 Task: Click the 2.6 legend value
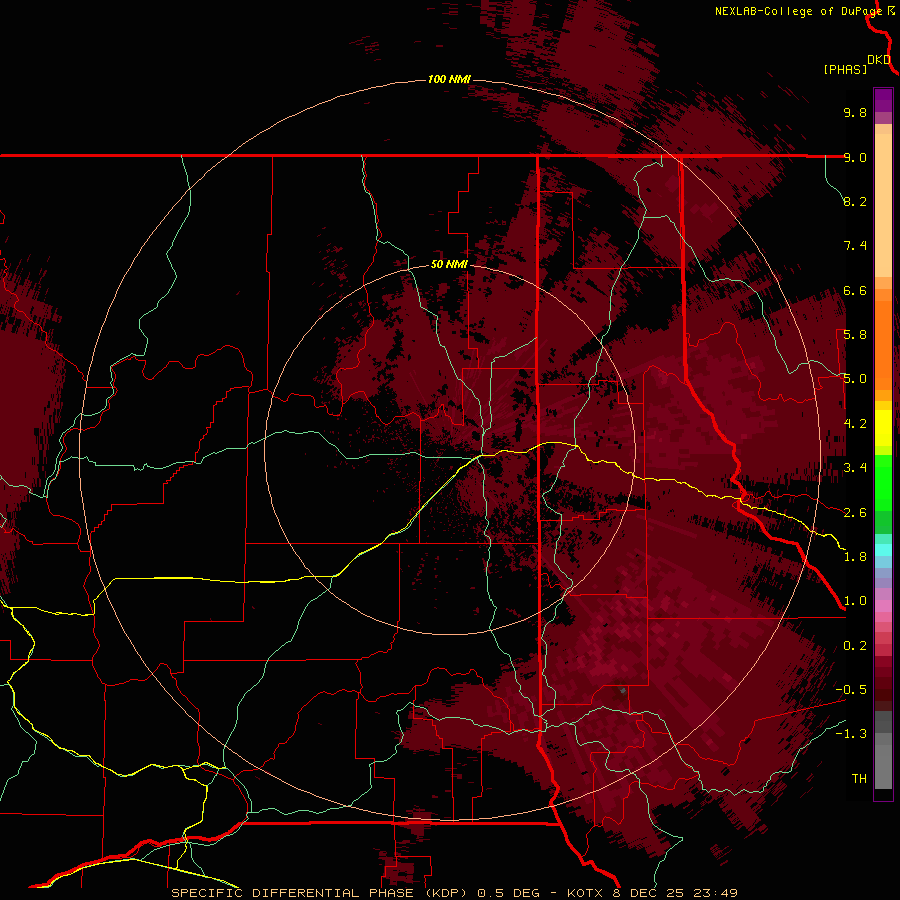855,513
